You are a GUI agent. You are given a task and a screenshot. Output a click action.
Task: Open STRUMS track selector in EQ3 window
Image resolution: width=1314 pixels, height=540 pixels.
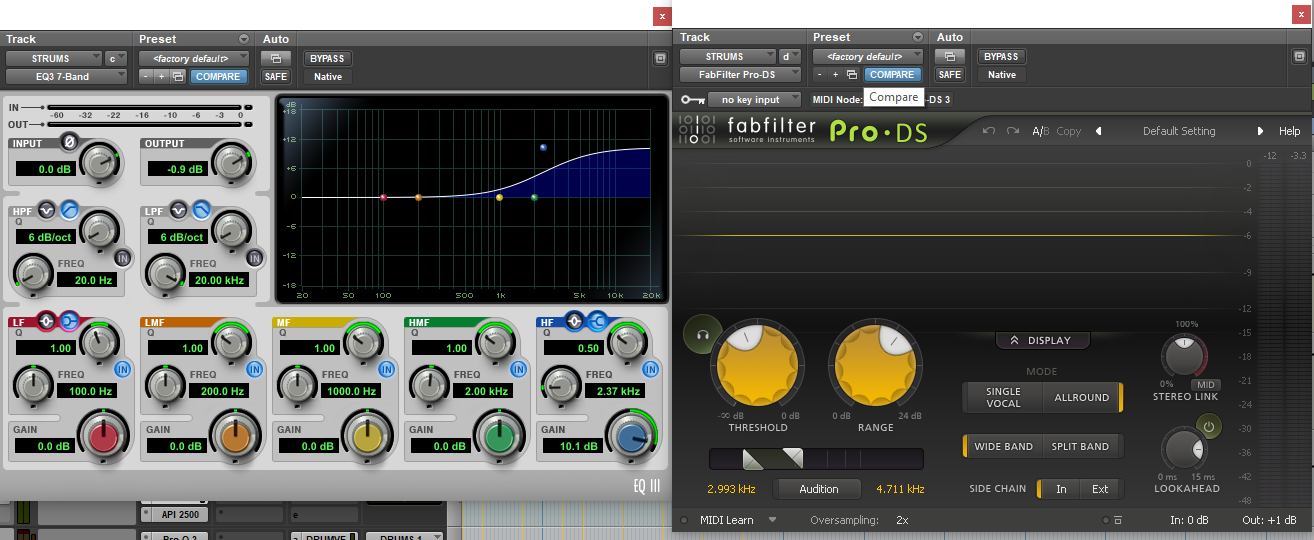[x=54, y=58]
